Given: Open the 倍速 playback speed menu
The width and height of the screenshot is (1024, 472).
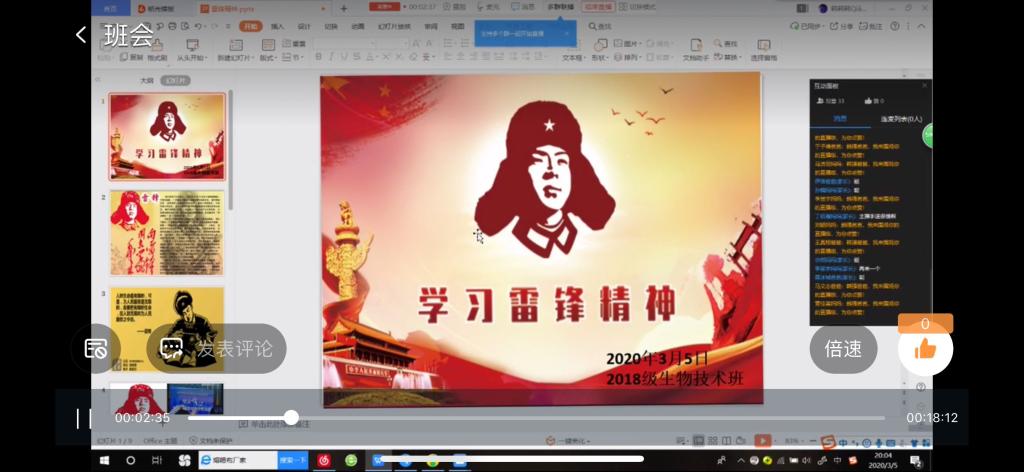Looking at the screenshot, I should [x=843, y=349].
